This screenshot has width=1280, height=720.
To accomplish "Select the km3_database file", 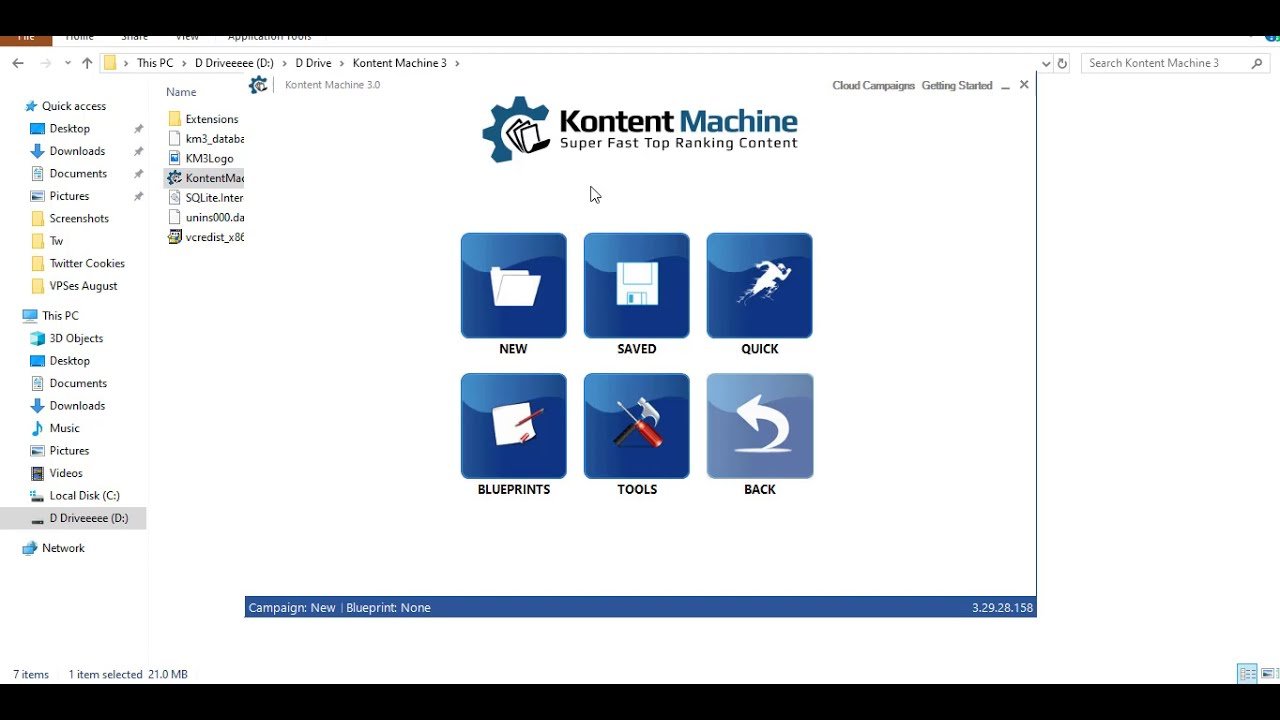I will pyautogui.click(x=205, y=139).
